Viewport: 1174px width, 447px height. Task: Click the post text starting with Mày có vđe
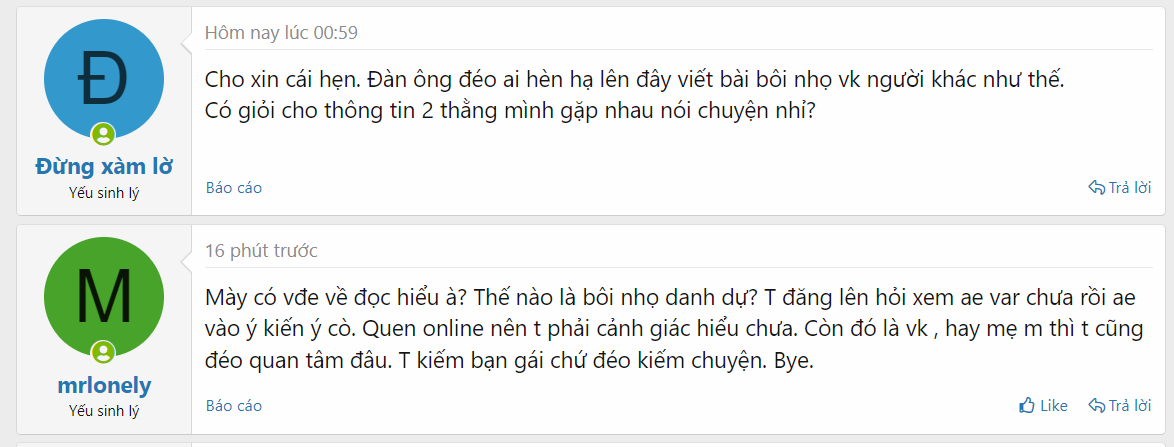(674, 329)
